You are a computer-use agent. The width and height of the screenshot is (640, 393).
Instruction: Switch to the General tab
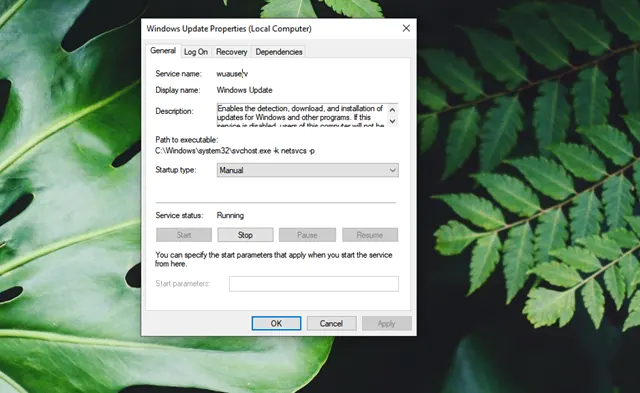coord(163,51)
